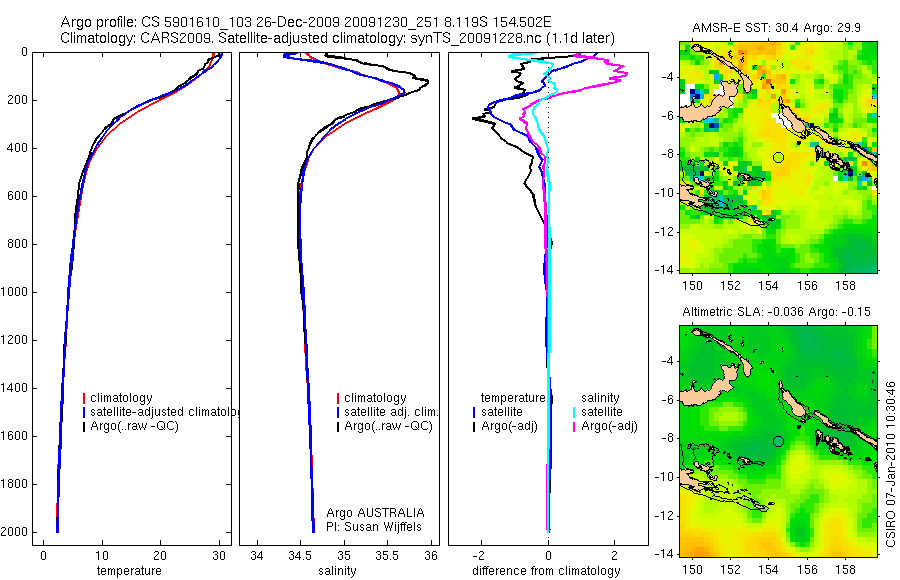Click the -2 tick on difference axis
The image size is (900, 580).
(480, 556)
